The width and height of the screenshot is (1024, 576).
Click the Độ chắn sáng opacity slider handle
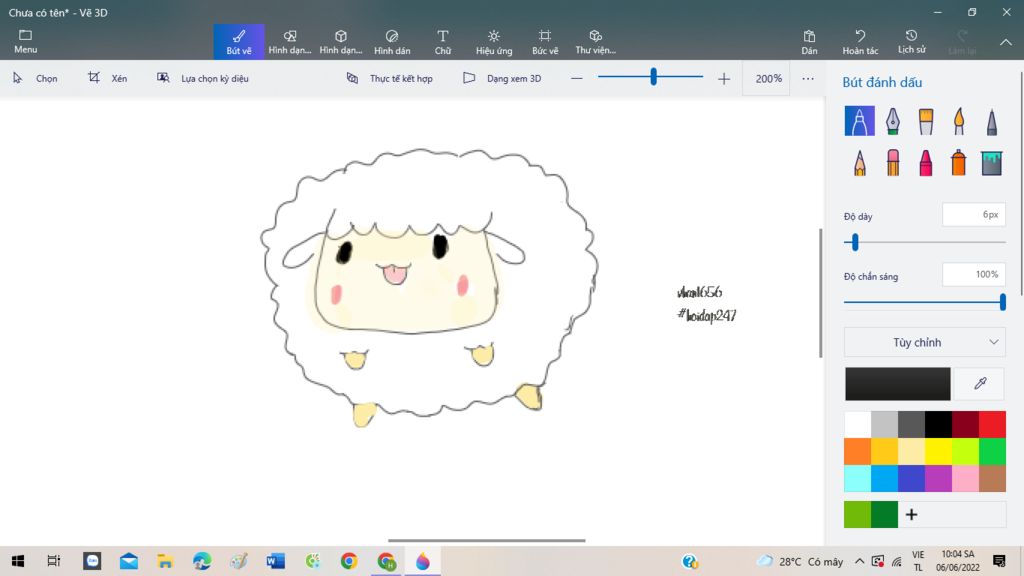point(1002,302)
